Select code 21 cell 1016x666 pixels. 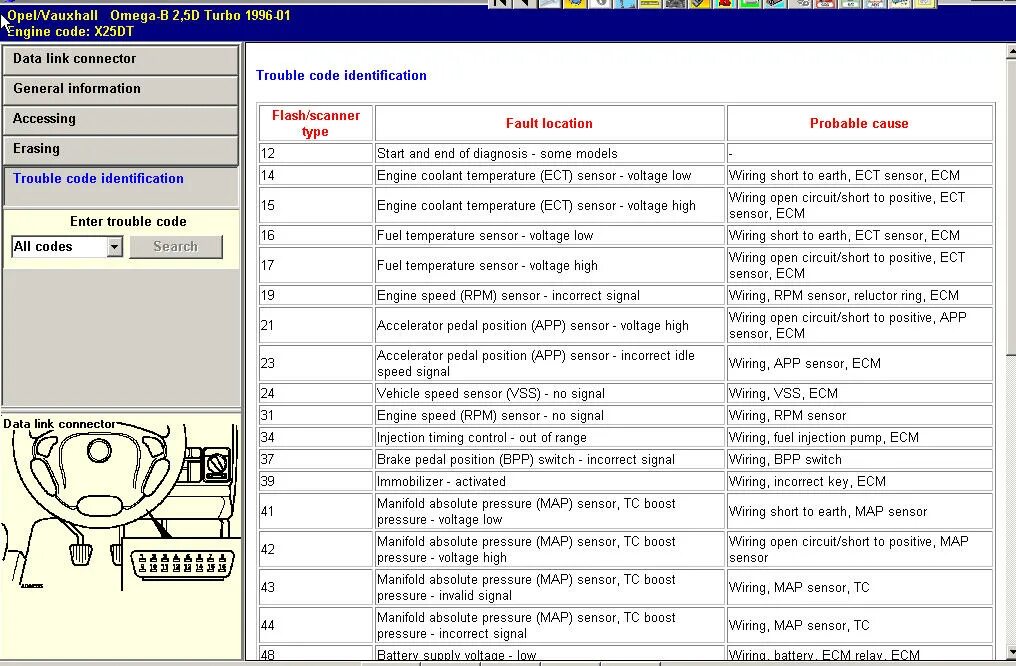click(x=316, y=325)
